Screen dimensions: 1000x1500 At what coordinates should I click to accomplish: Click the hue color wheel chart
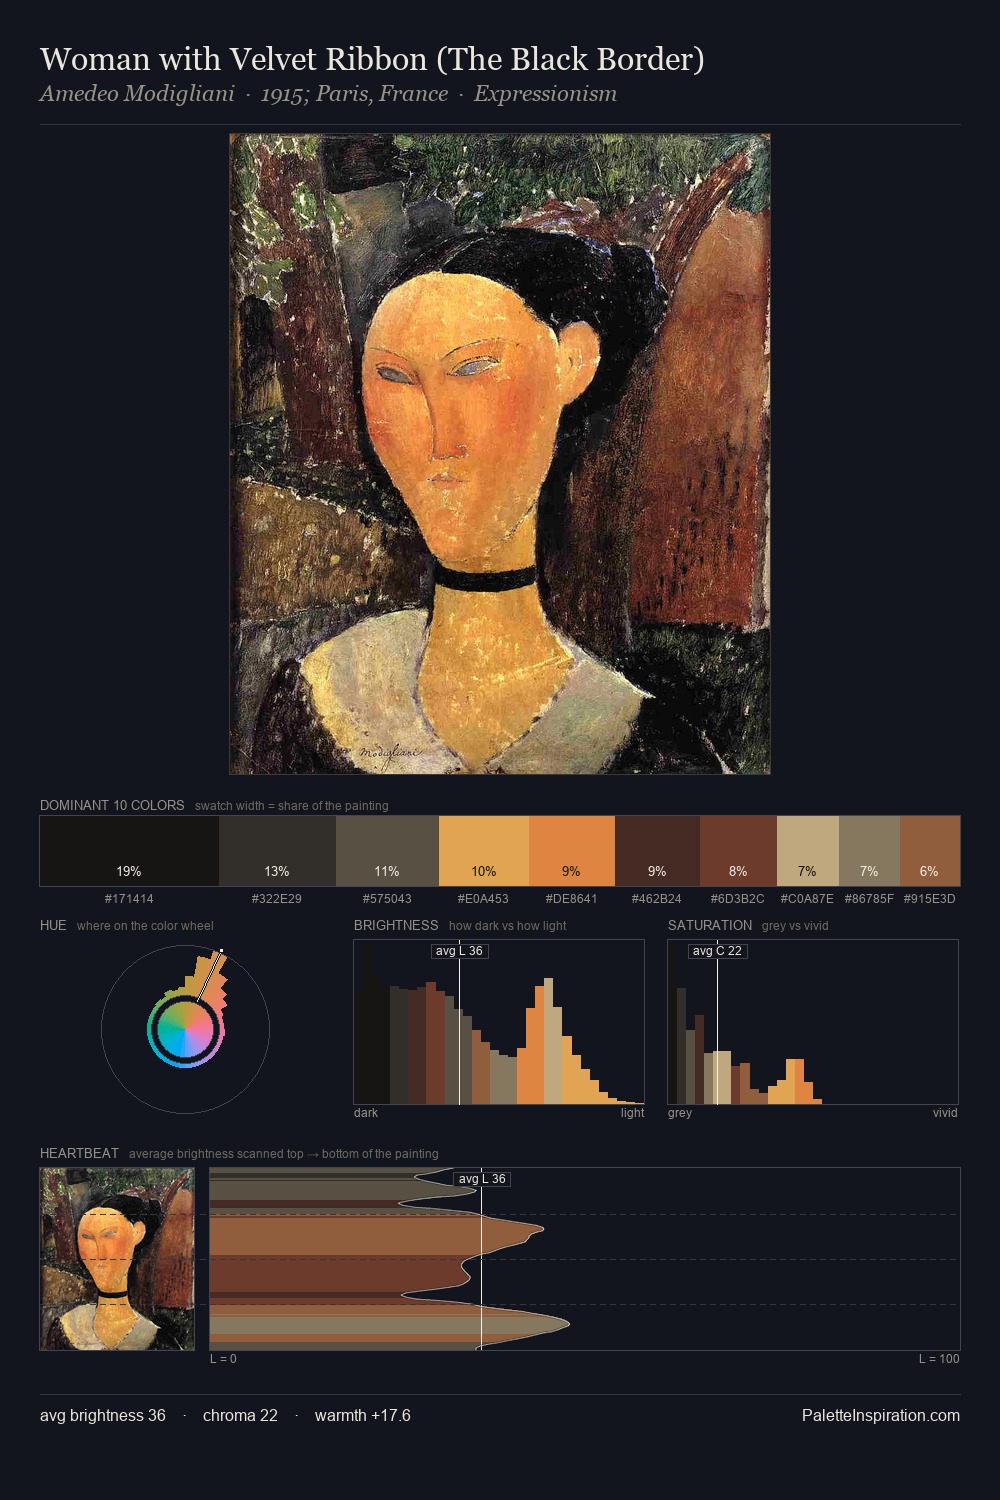point(185,1029)
